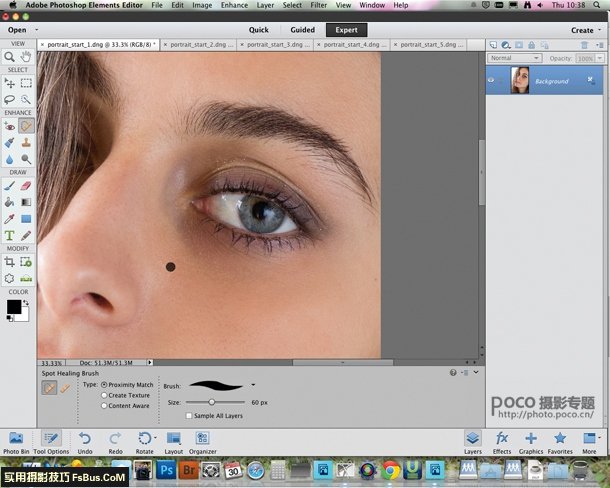Expand the Brush preset picker
The image size is (610, 488).
coord(254,384)
